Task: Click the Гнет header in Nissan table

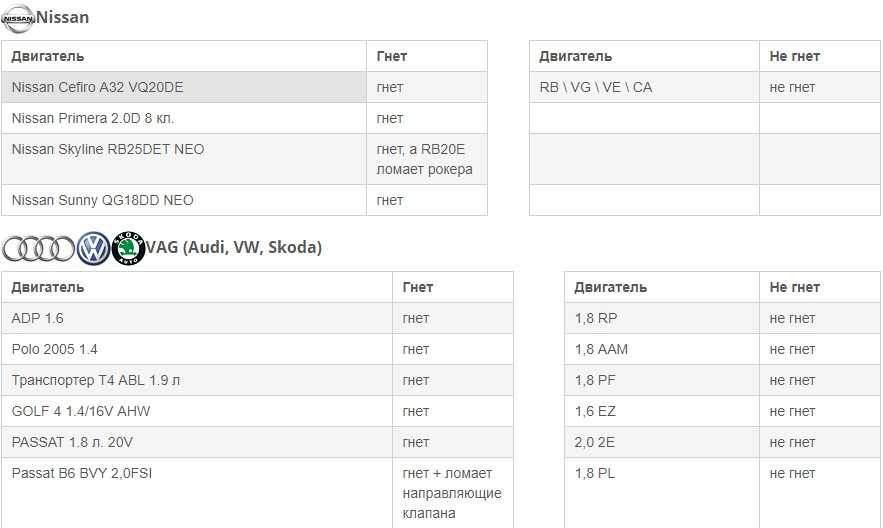Action: click(427, 56)
